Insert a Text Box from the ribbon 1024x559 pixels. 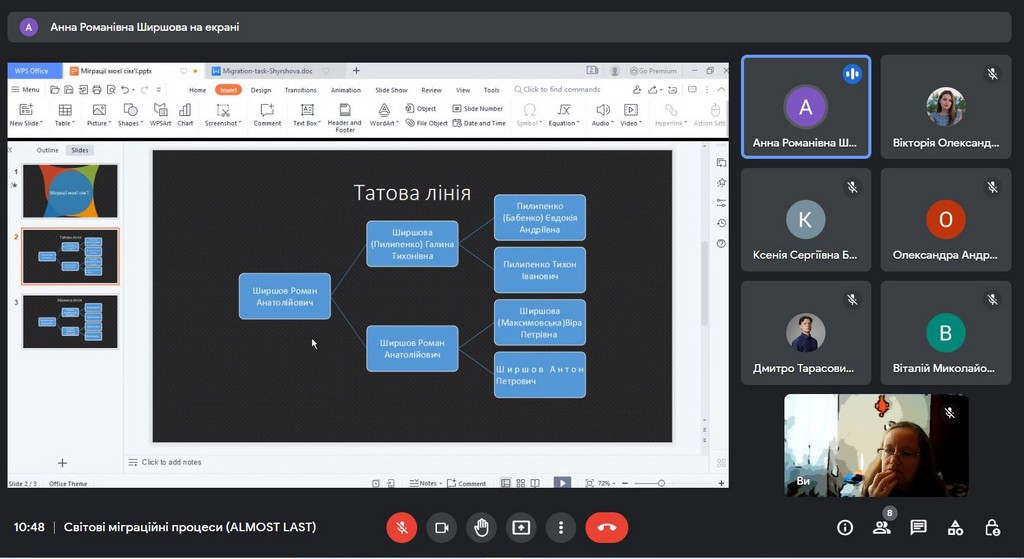(307, 115)
